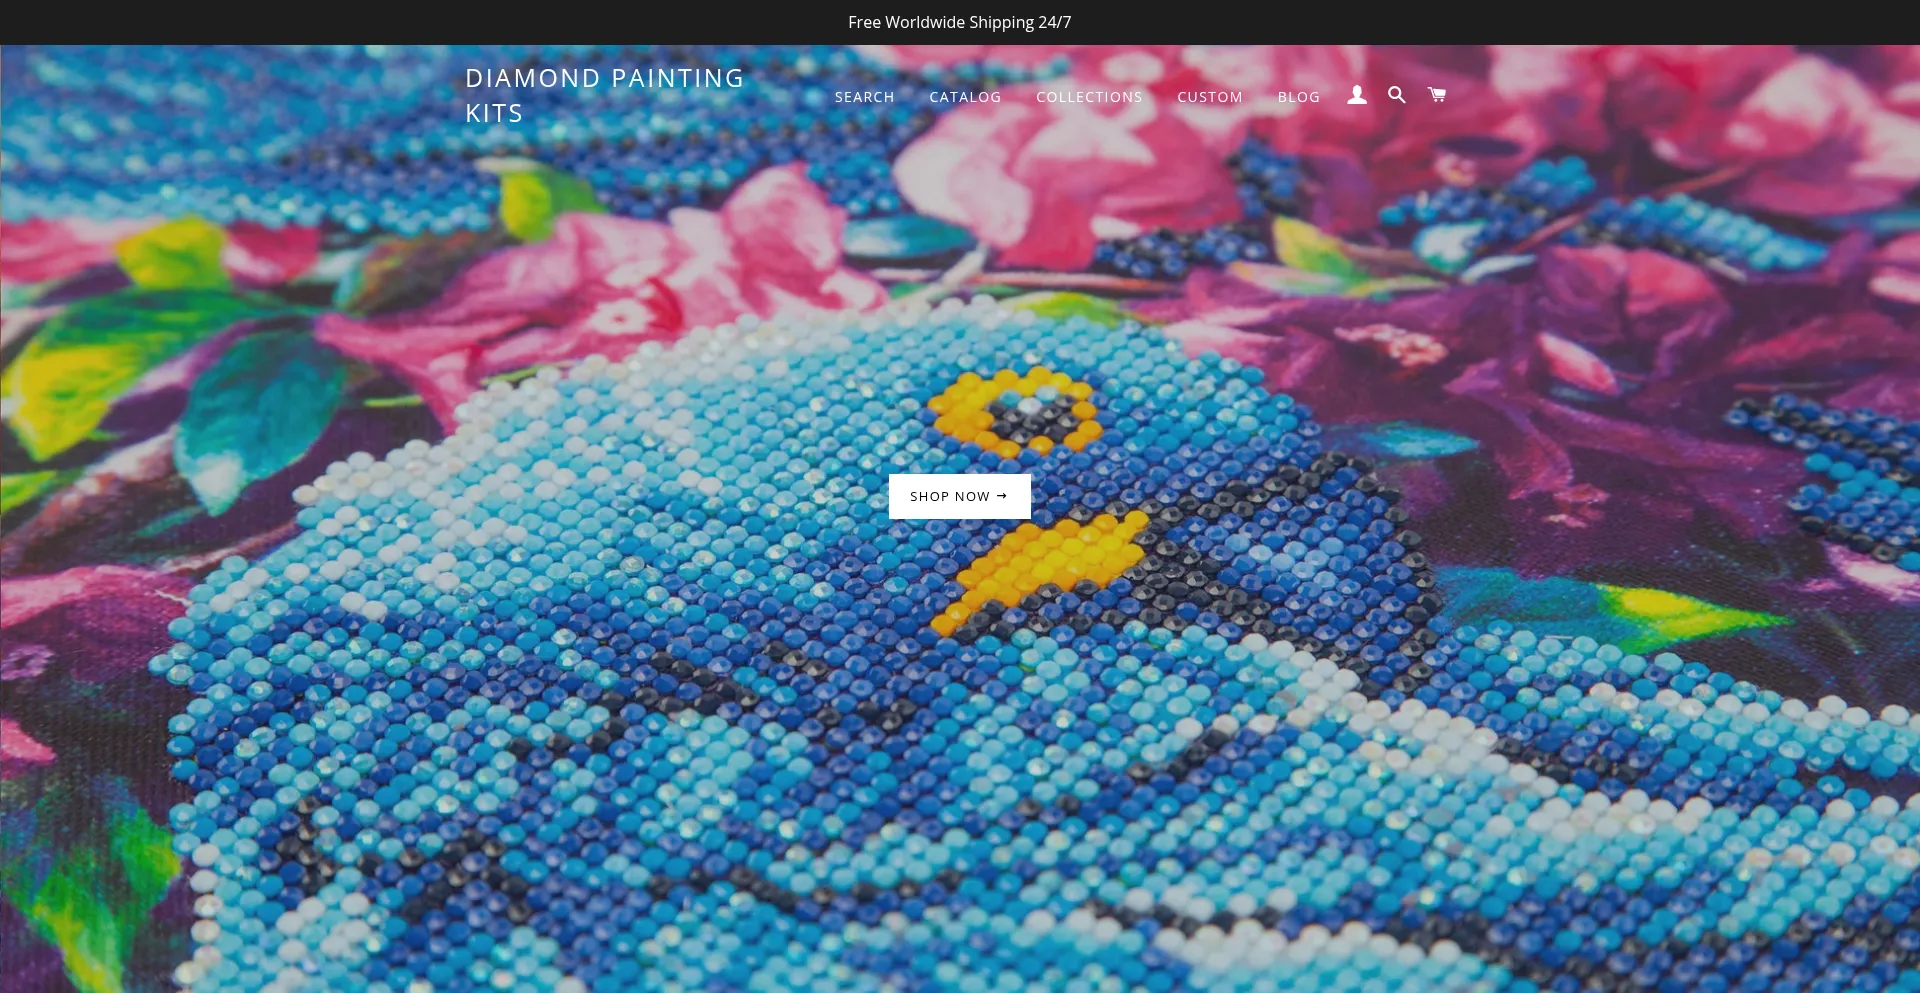The image size is (1920, 993).
Task: Click the Shop Now button
Action: click(960, 496)
